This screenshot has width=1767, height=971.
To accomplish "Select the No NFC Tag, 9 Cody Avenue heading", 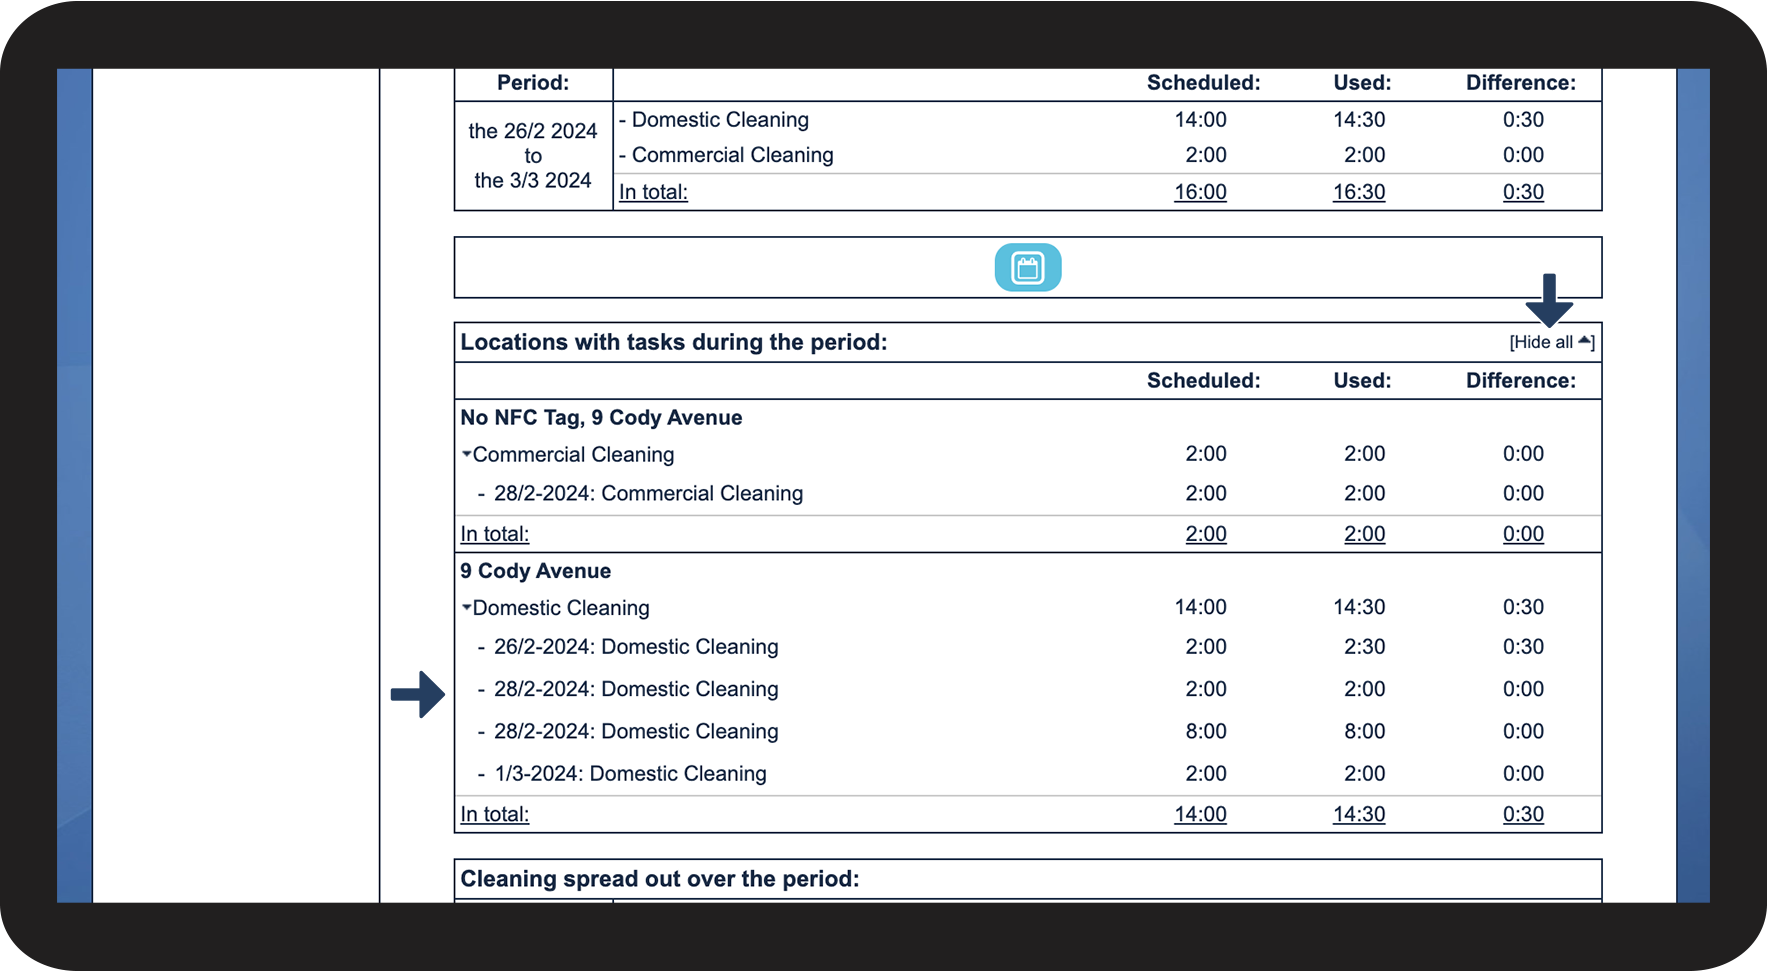I will coord(601,418).
